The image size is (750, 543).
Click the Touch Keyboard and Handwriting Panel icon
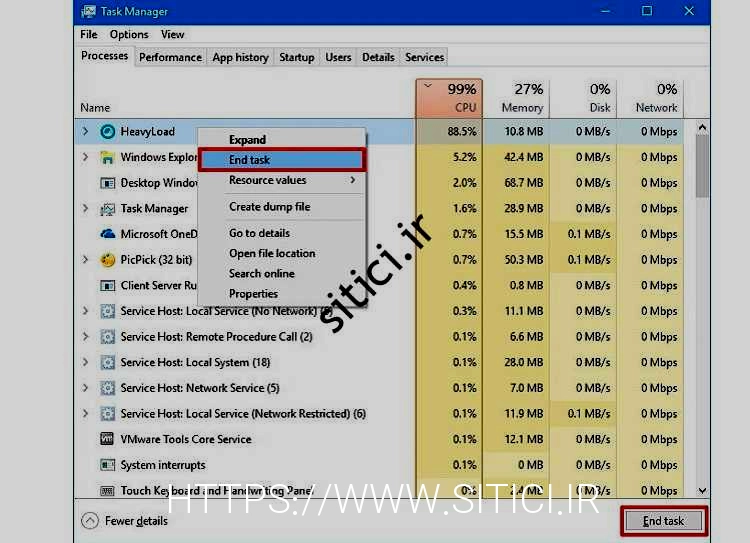click(107, 491)
